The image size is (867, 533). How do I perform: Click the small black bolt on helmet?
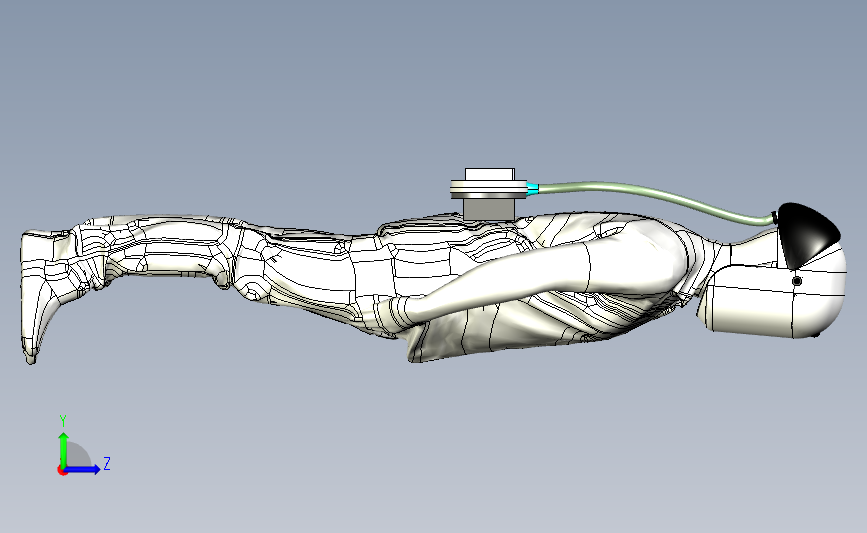point(797,281)
